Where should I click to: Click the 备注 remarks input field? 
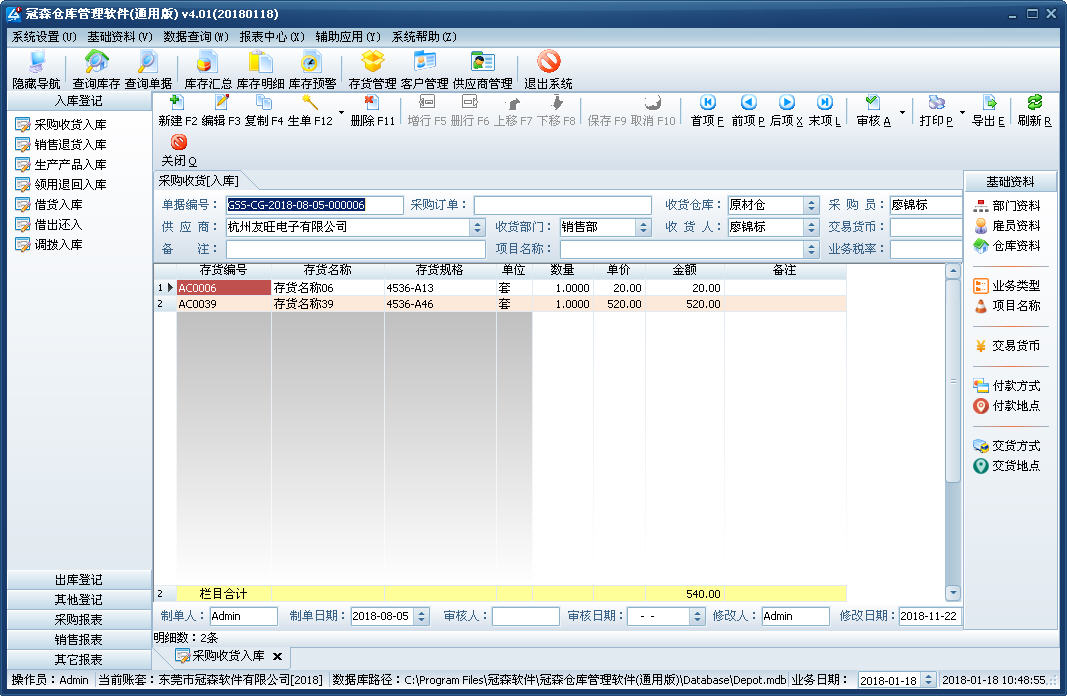click(x=356, y=249)
